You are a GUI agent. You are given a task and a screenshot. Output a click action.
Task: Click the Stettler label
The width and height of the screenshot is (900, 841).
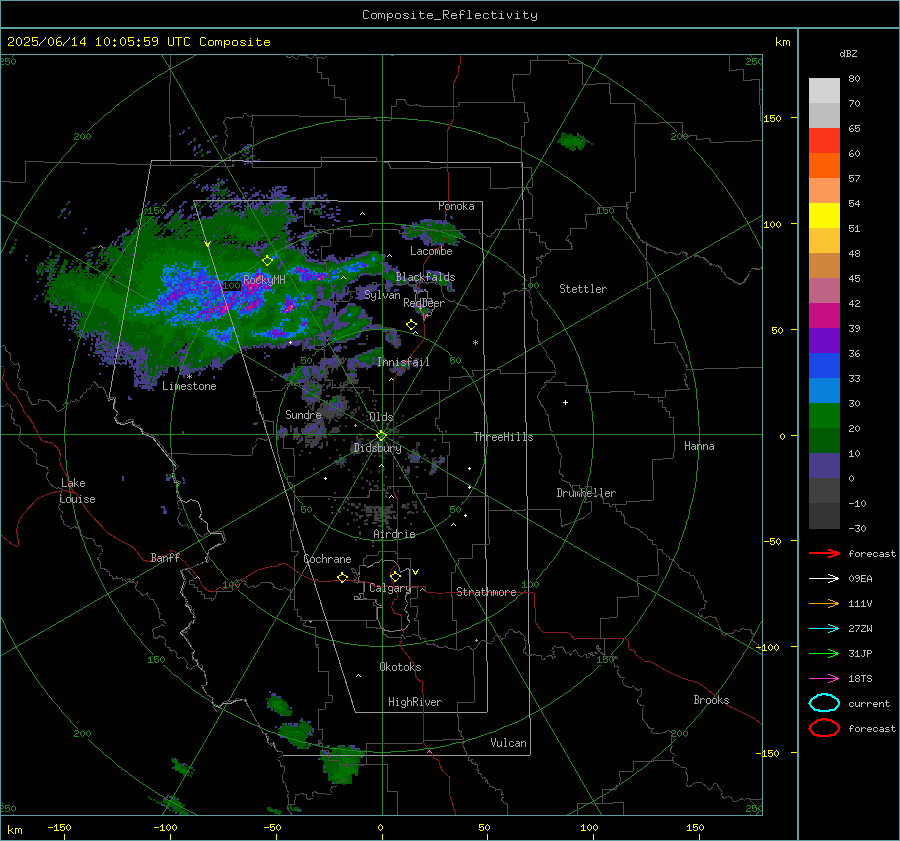[x=583, y=289]
